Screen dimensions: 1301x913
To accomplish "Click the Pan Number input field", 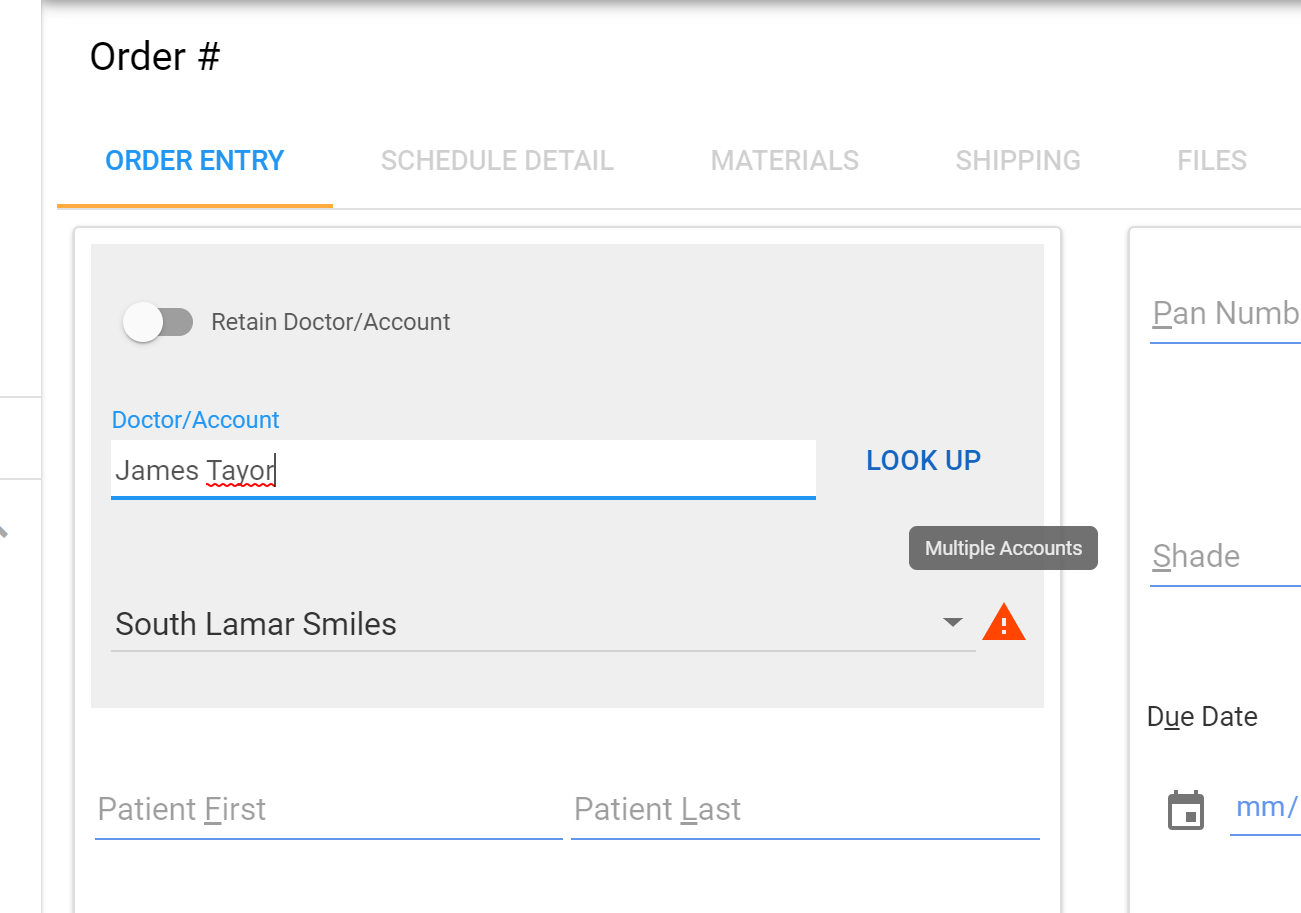I will (x=1226, y=314).
